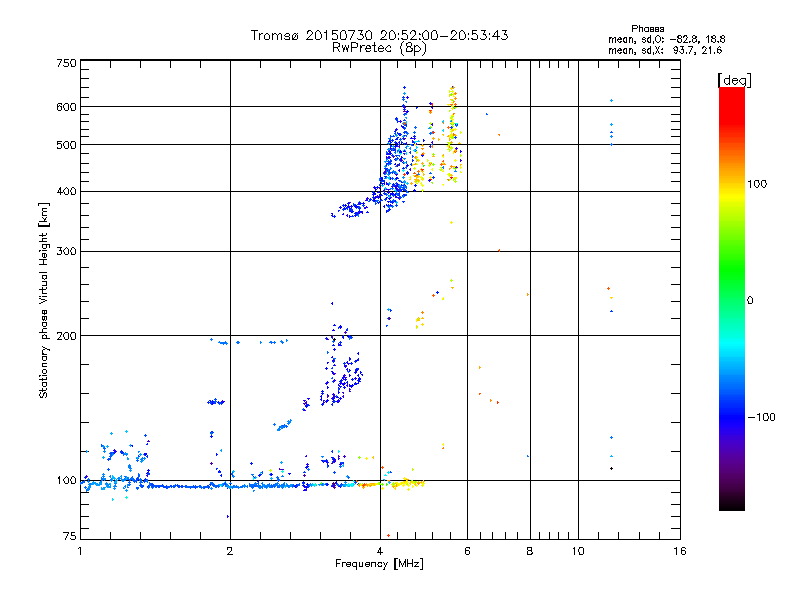800x600 pixels.
Task: Click the 'mean, sd,O: -82.8, 18.8' line
Action: (666, 39)
